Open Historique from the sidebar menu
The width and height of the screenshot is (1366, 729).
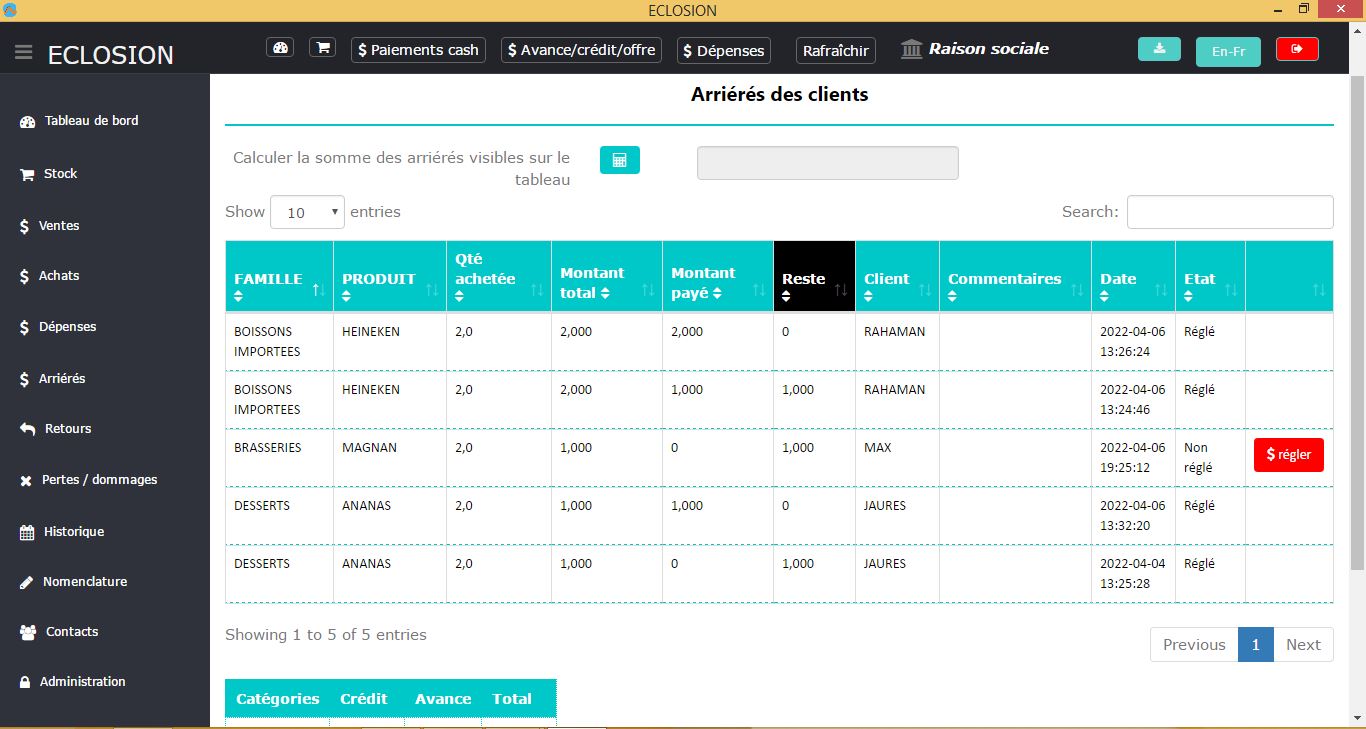pos(73,532)
